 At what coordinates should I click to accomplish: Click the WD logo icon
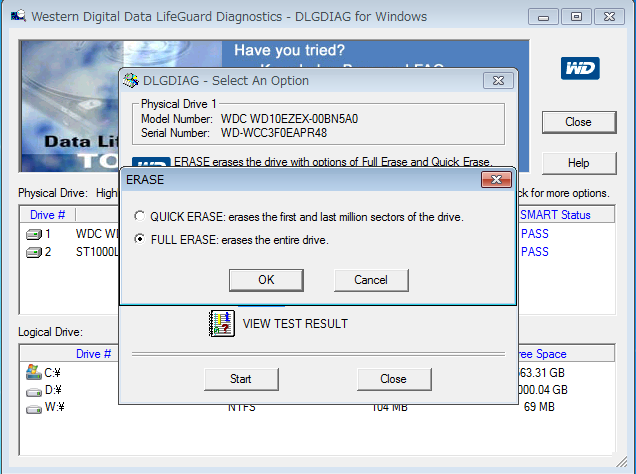point(580,68)
